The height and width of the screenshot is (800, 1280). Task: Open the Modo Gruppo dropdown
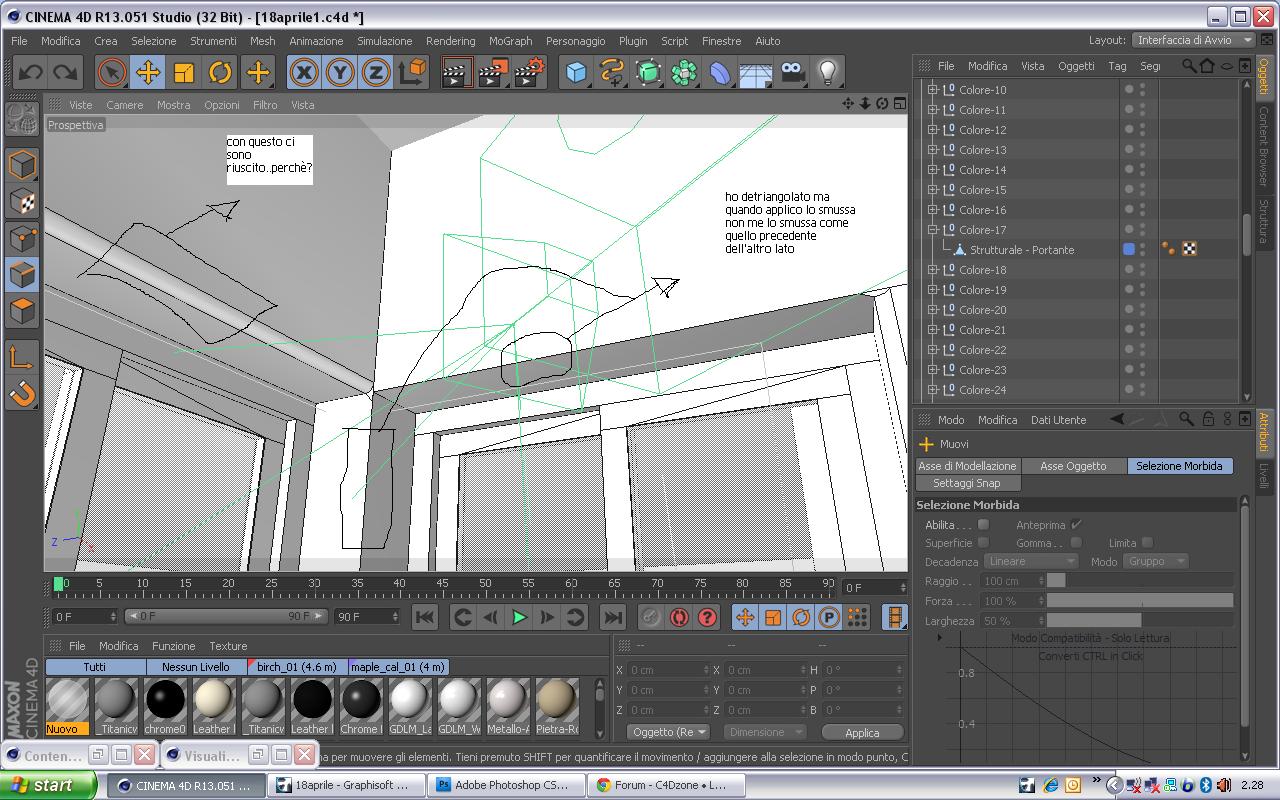[x=1155, y=561]
